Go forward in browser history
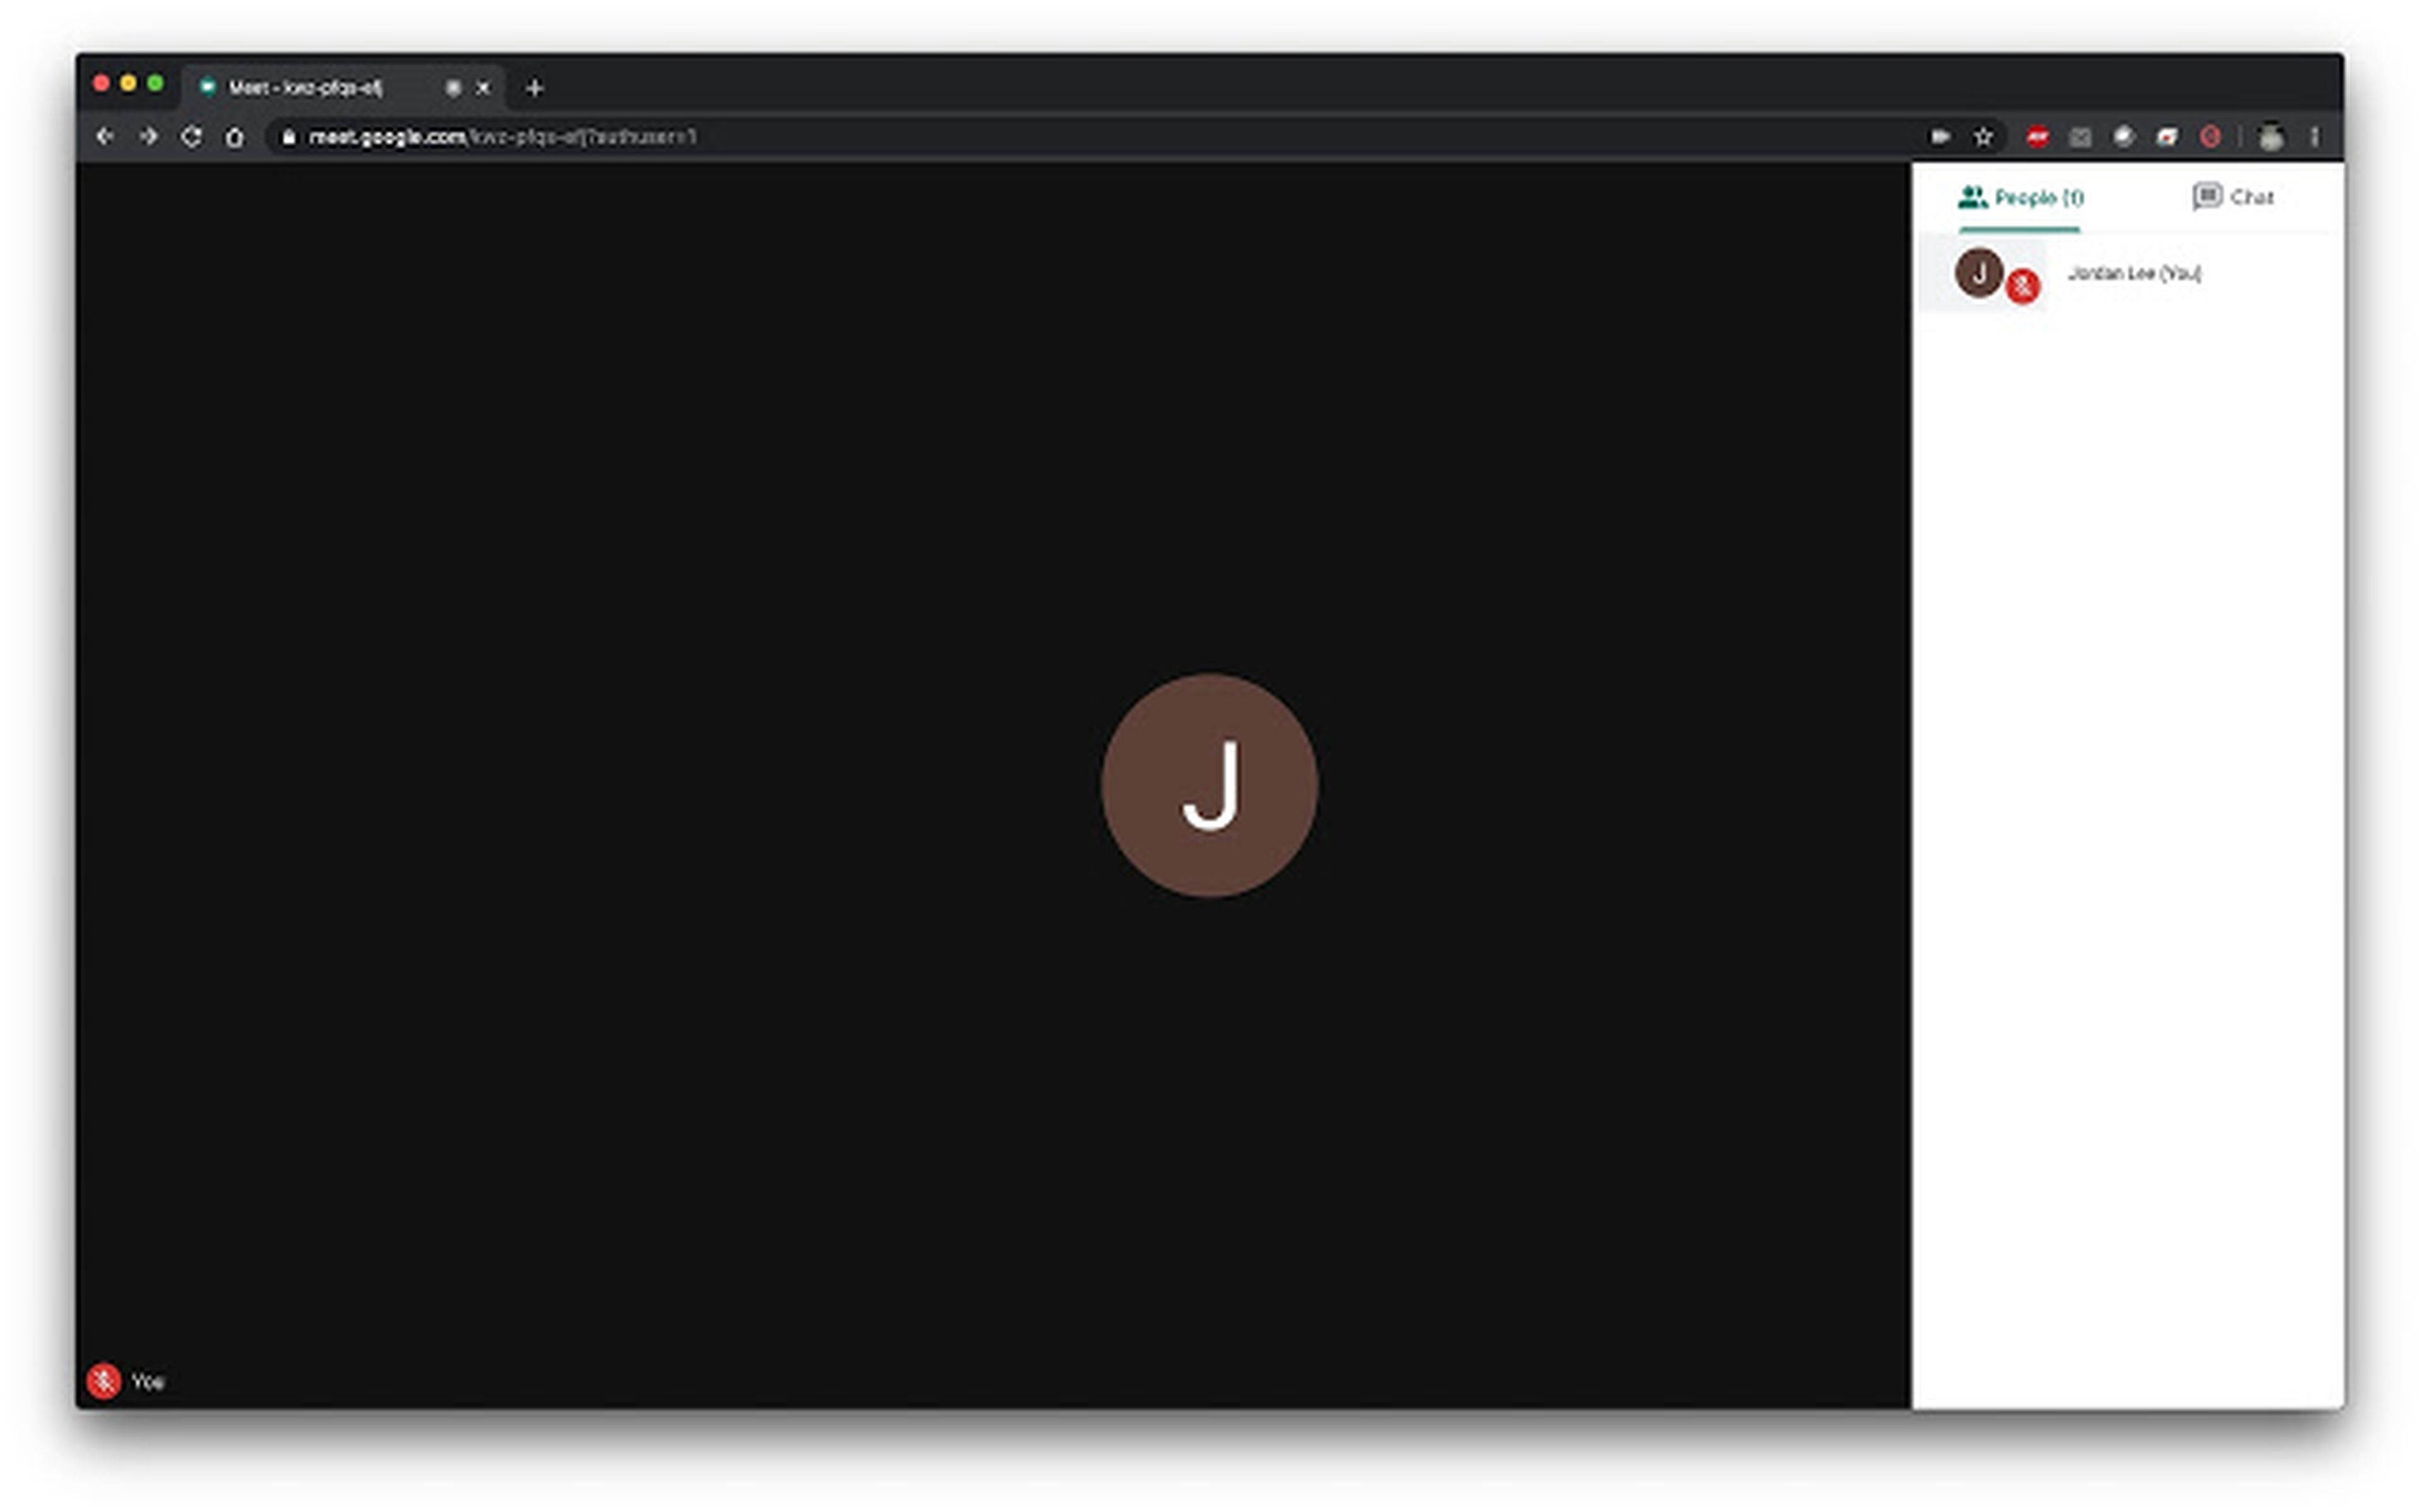Image resolution: width=2420 pixels, height=1512 pixels. tap(148, 136)
